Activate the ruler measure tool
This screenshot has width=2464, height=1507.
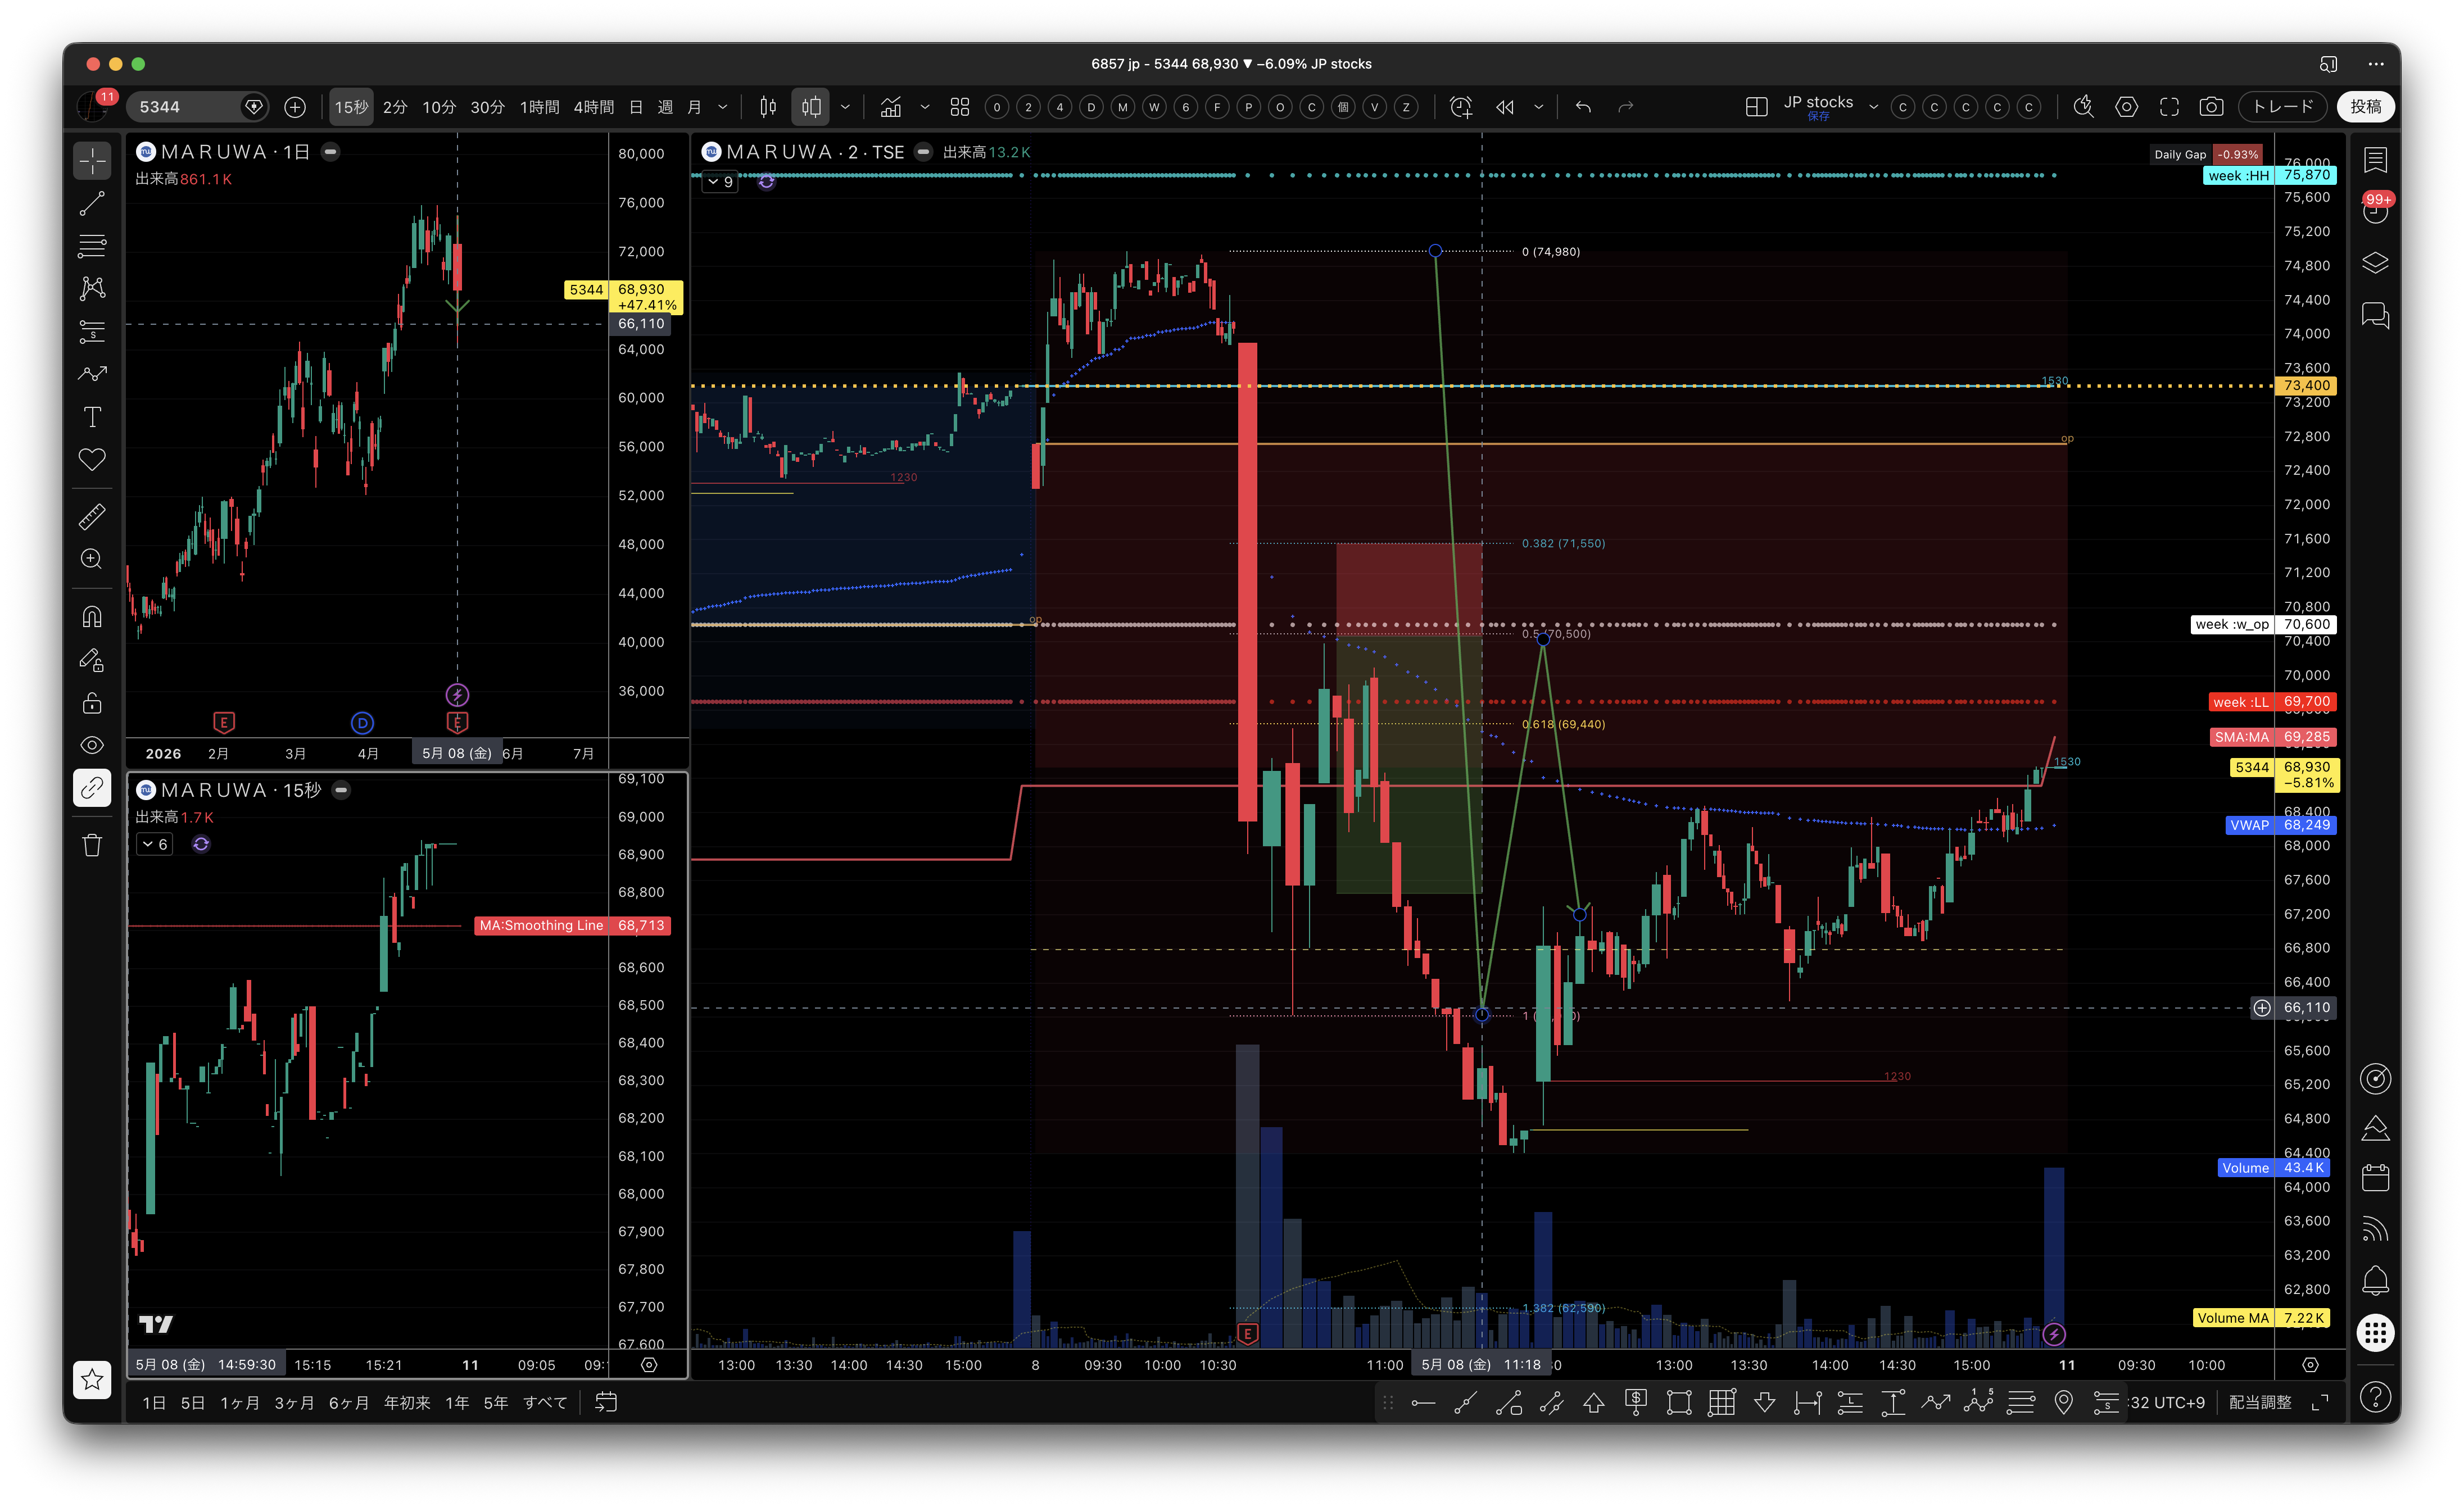tap(92, 517)
